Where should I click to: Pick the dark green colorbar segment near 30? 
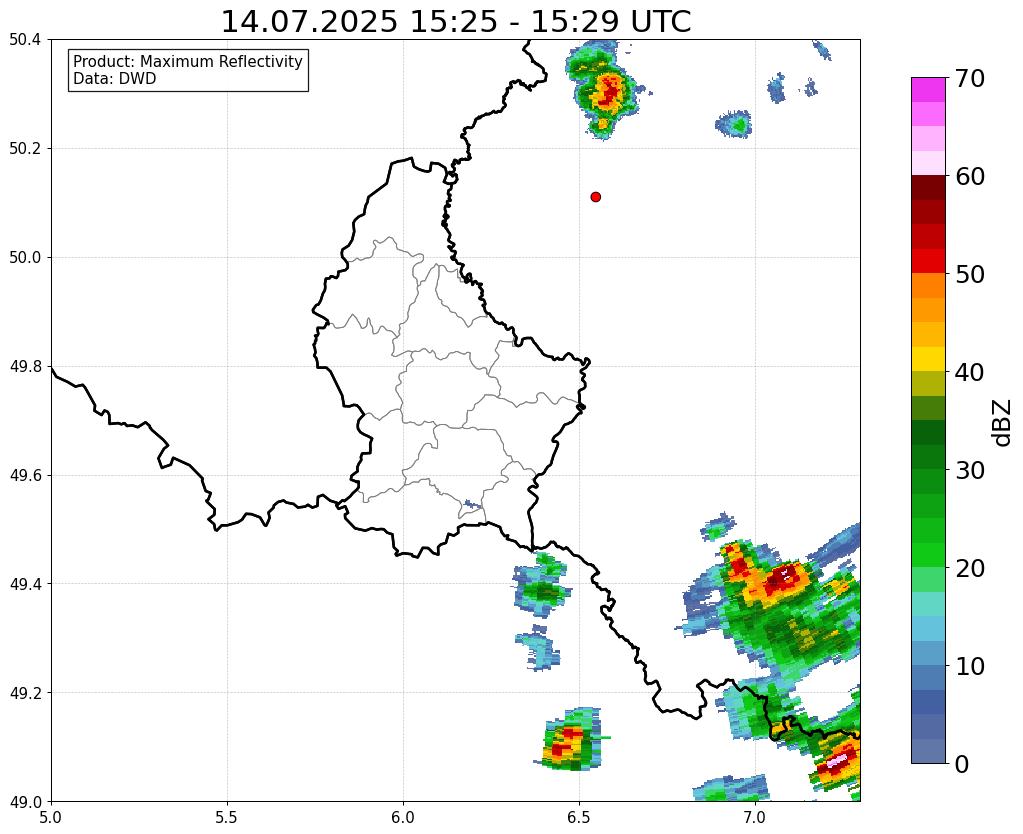click(x=928, y=457)
